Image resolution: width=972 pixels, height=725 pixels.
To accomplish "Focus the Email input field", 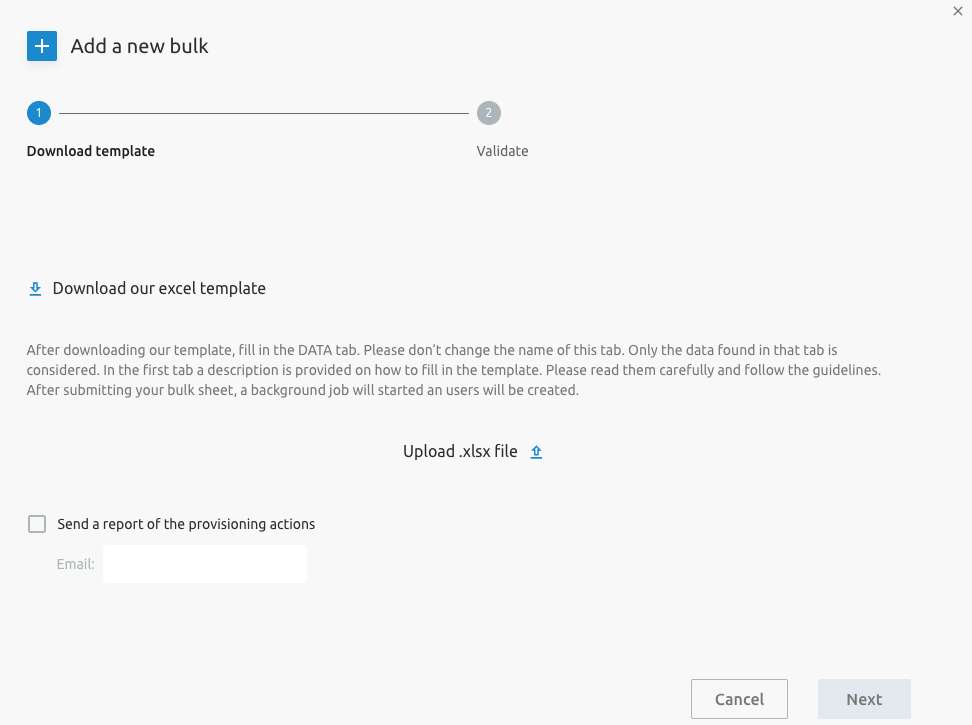I will pos(205,564).
